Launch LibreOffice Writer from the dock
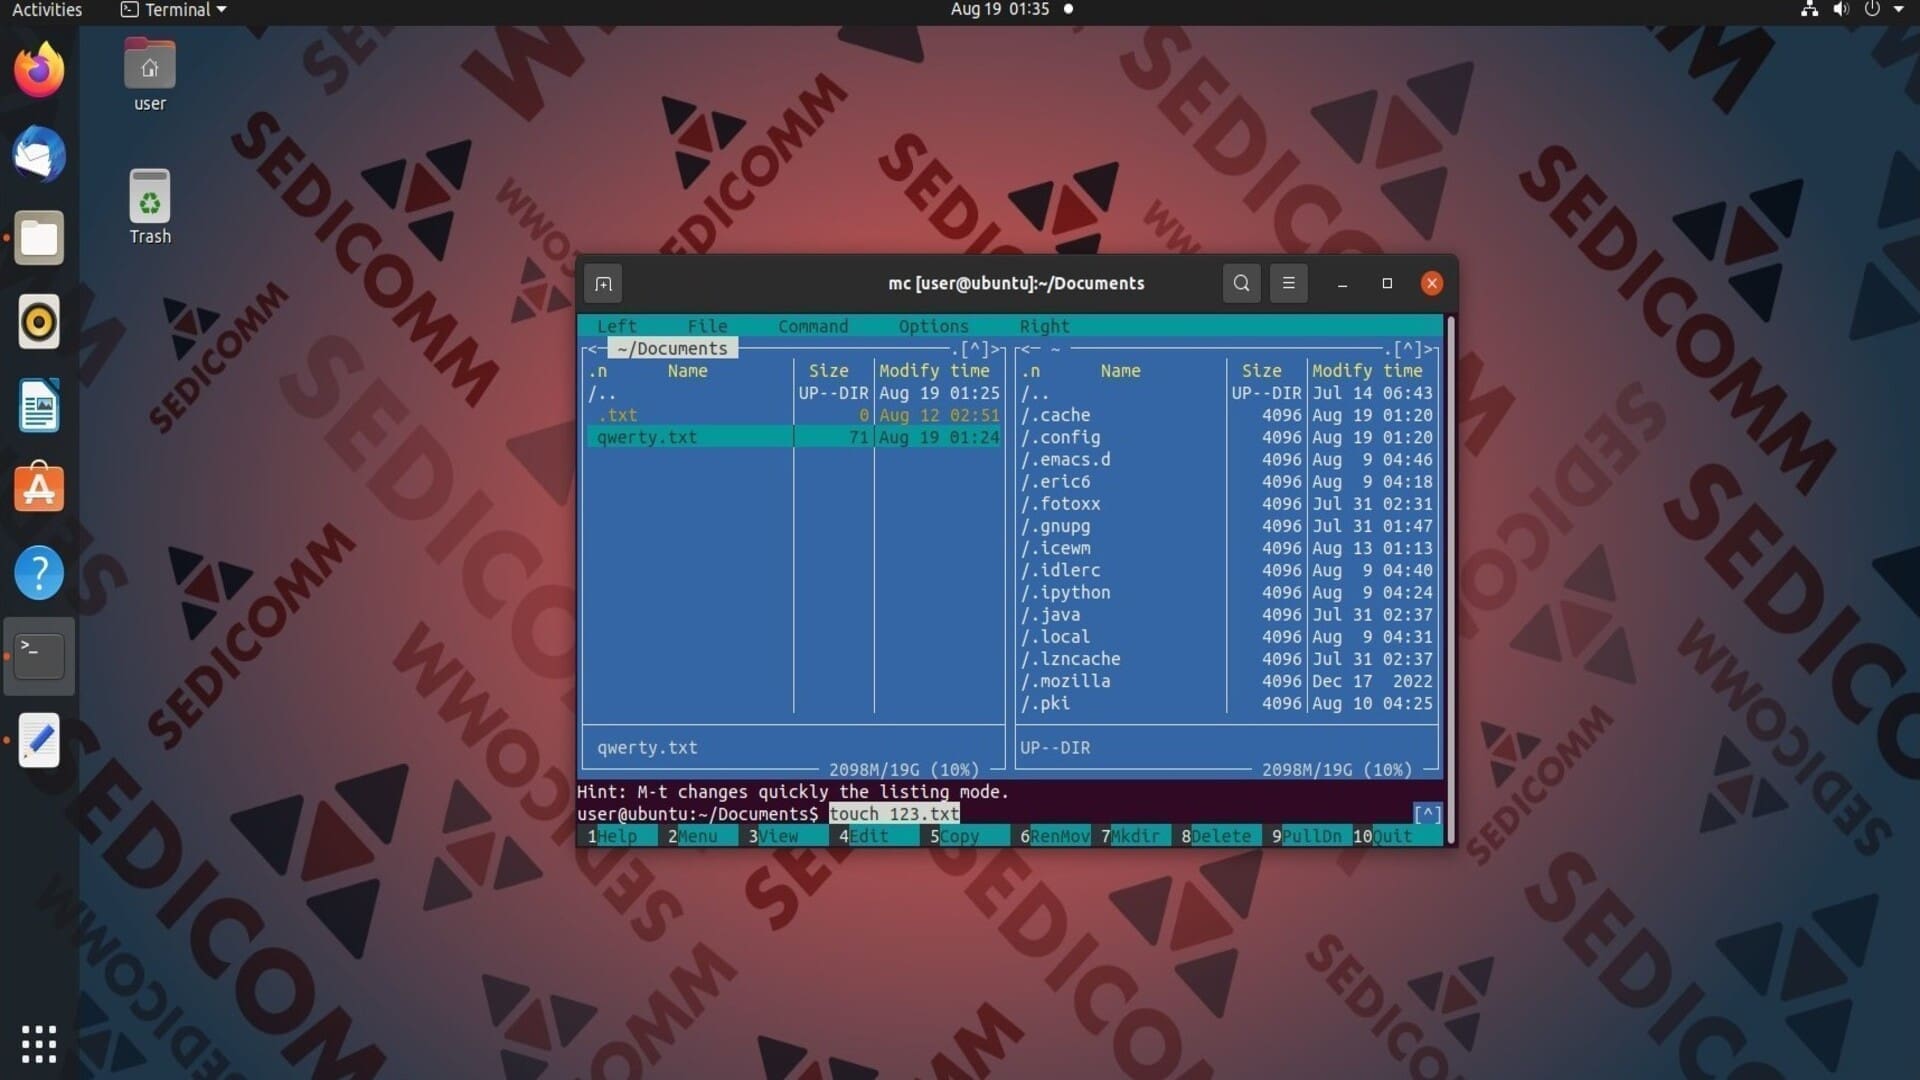1920x1080 pixels. click(39, 406)
